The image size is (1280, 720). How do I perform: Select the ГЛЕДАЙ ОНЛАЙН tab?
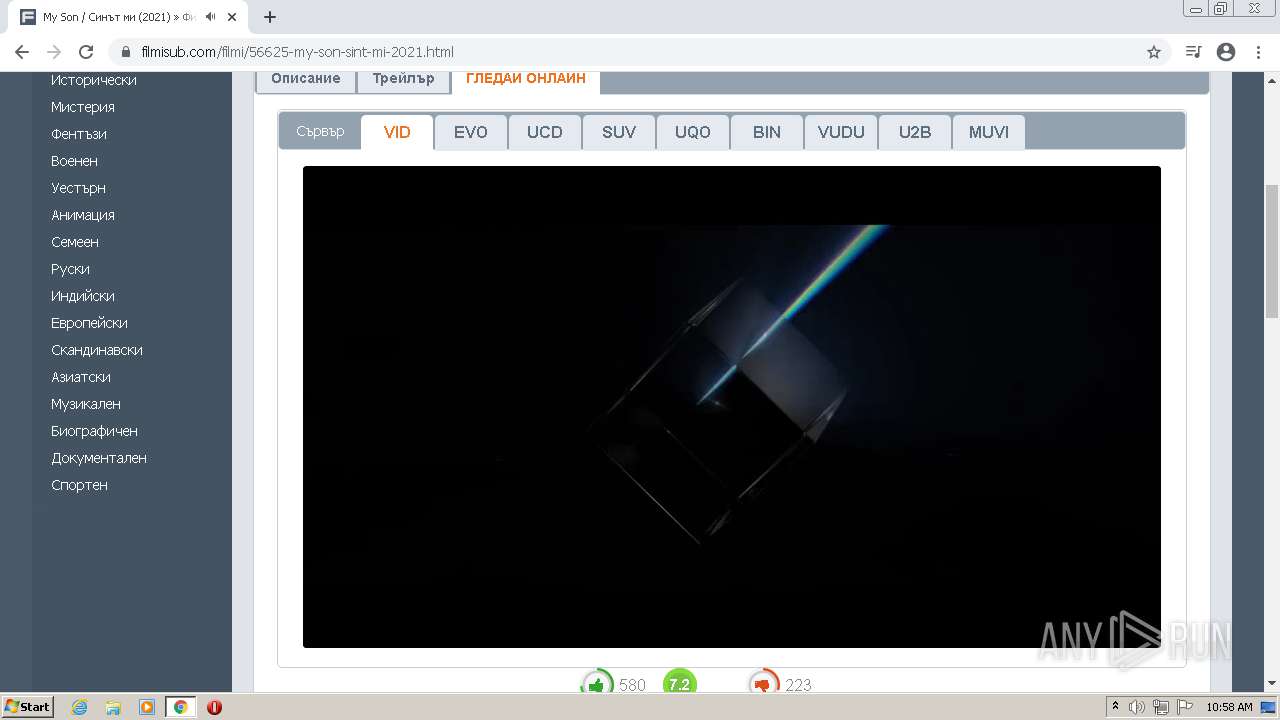tap(526, 79)
